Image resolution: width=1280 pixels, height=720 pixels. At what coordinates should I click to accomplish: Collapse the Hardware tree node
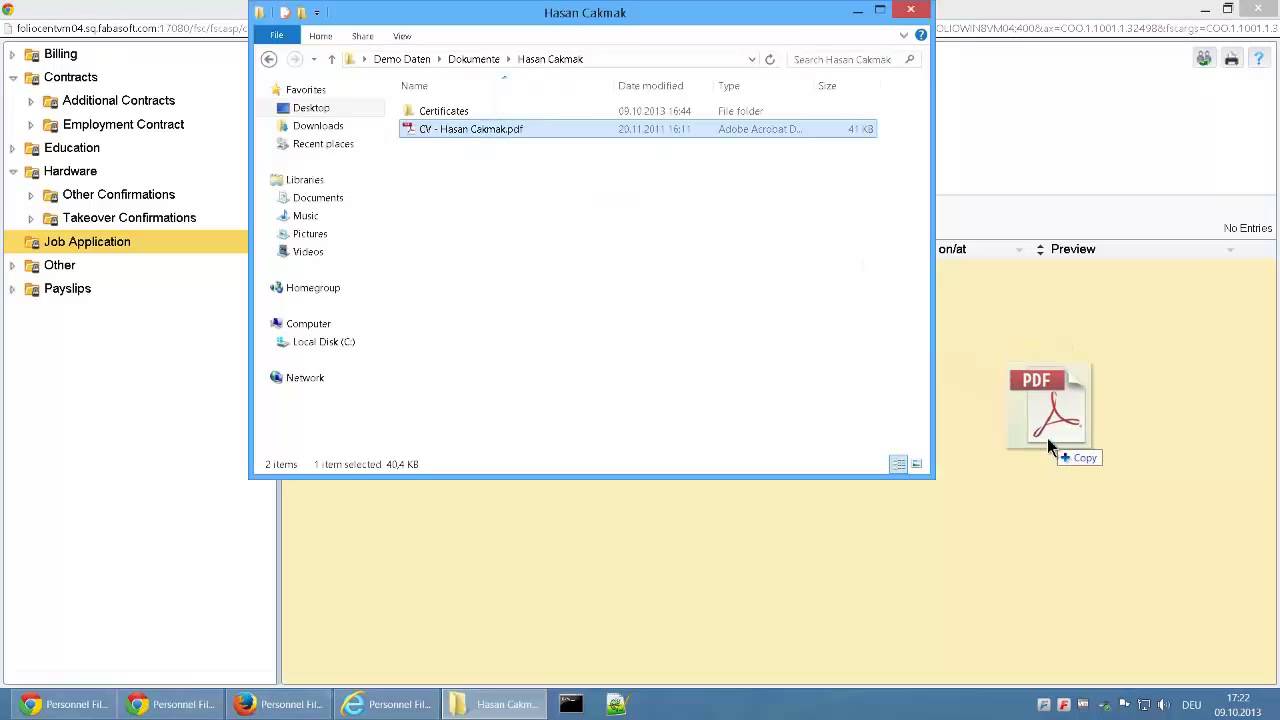click(12, 171)
